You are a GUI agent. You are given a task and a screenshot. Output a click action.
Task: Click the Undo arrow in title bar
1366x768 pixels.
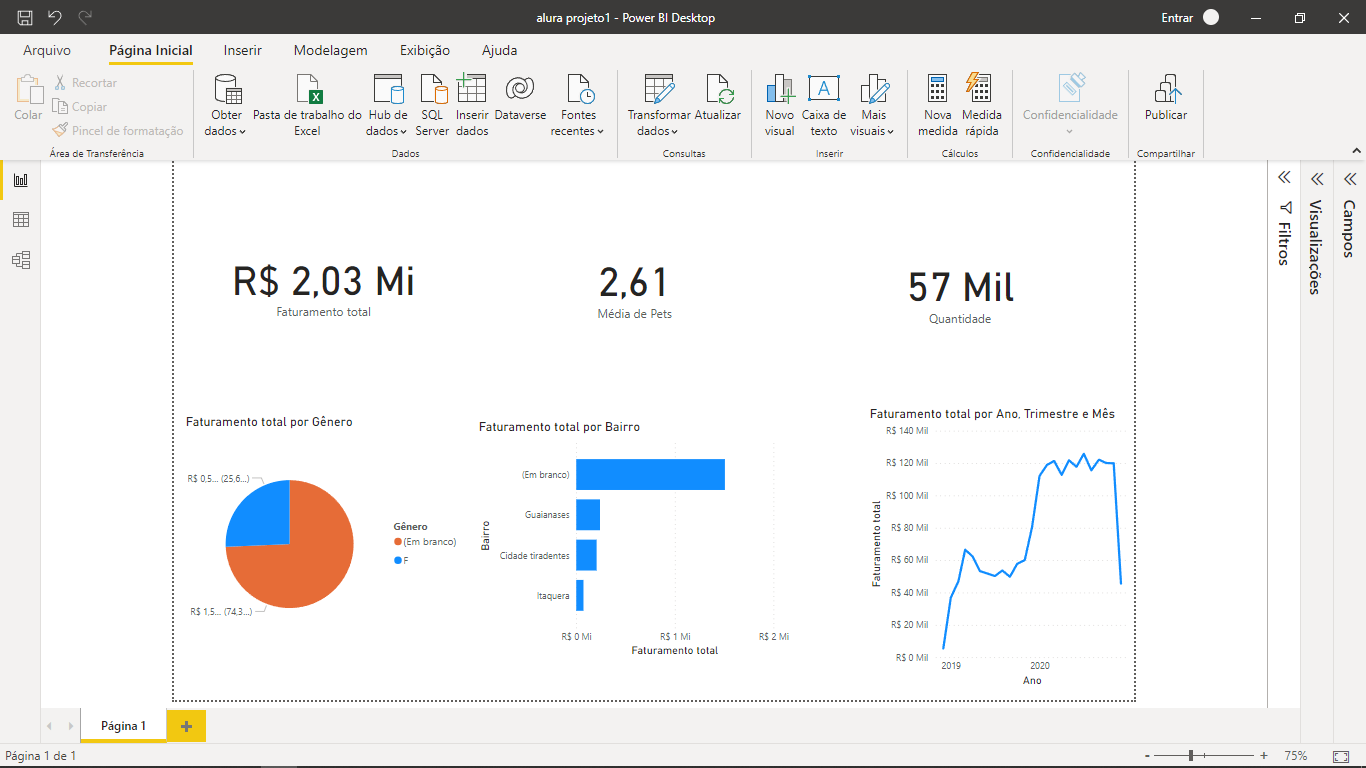tap(55, 17)
